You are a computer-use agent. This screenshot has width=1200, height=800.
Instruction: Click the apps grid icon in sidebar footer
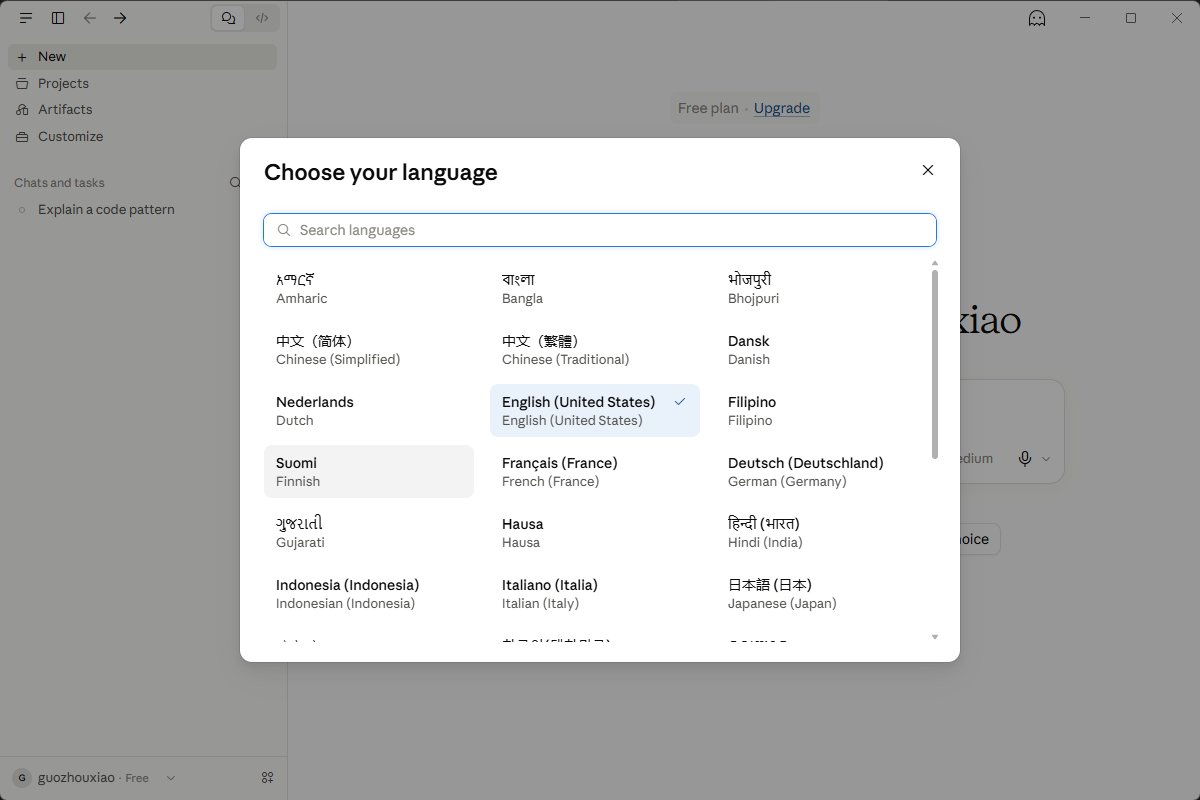[267, 778]
